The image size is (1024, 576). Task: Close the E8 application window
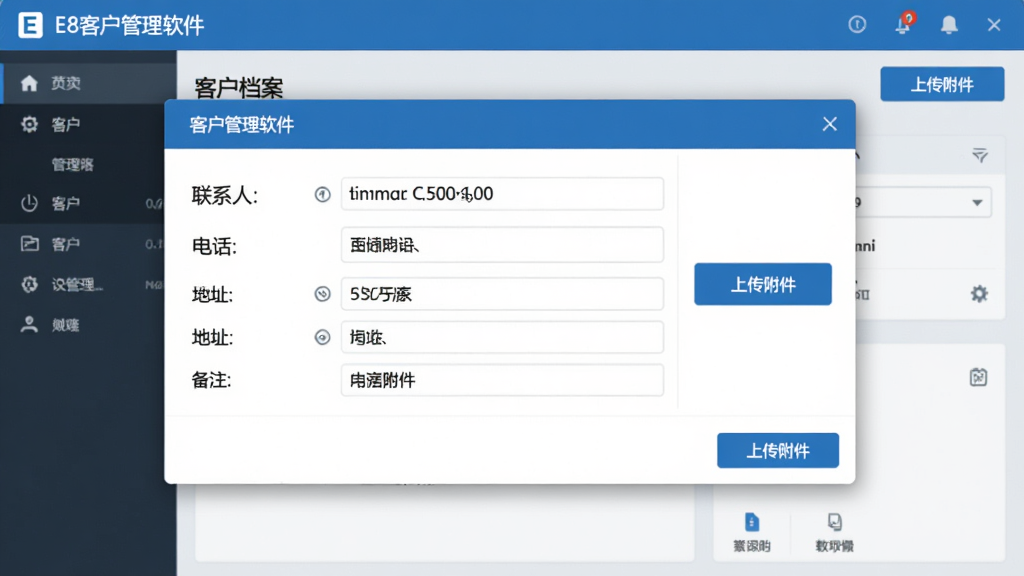[x=994, y=25]
